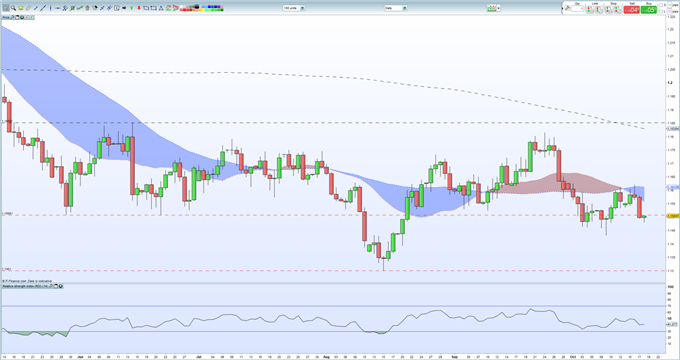Open RSI indicator wrench settings
Viewport: 680px width, 360px height.
click(51, 286)
